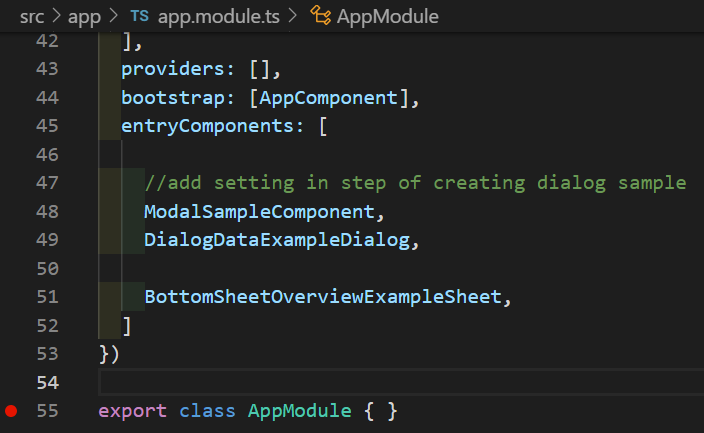704x433 pixels.
Task: Click 'BottomSheetOverviewExampleSheet' on line 51
Action: tap(323, 297)
